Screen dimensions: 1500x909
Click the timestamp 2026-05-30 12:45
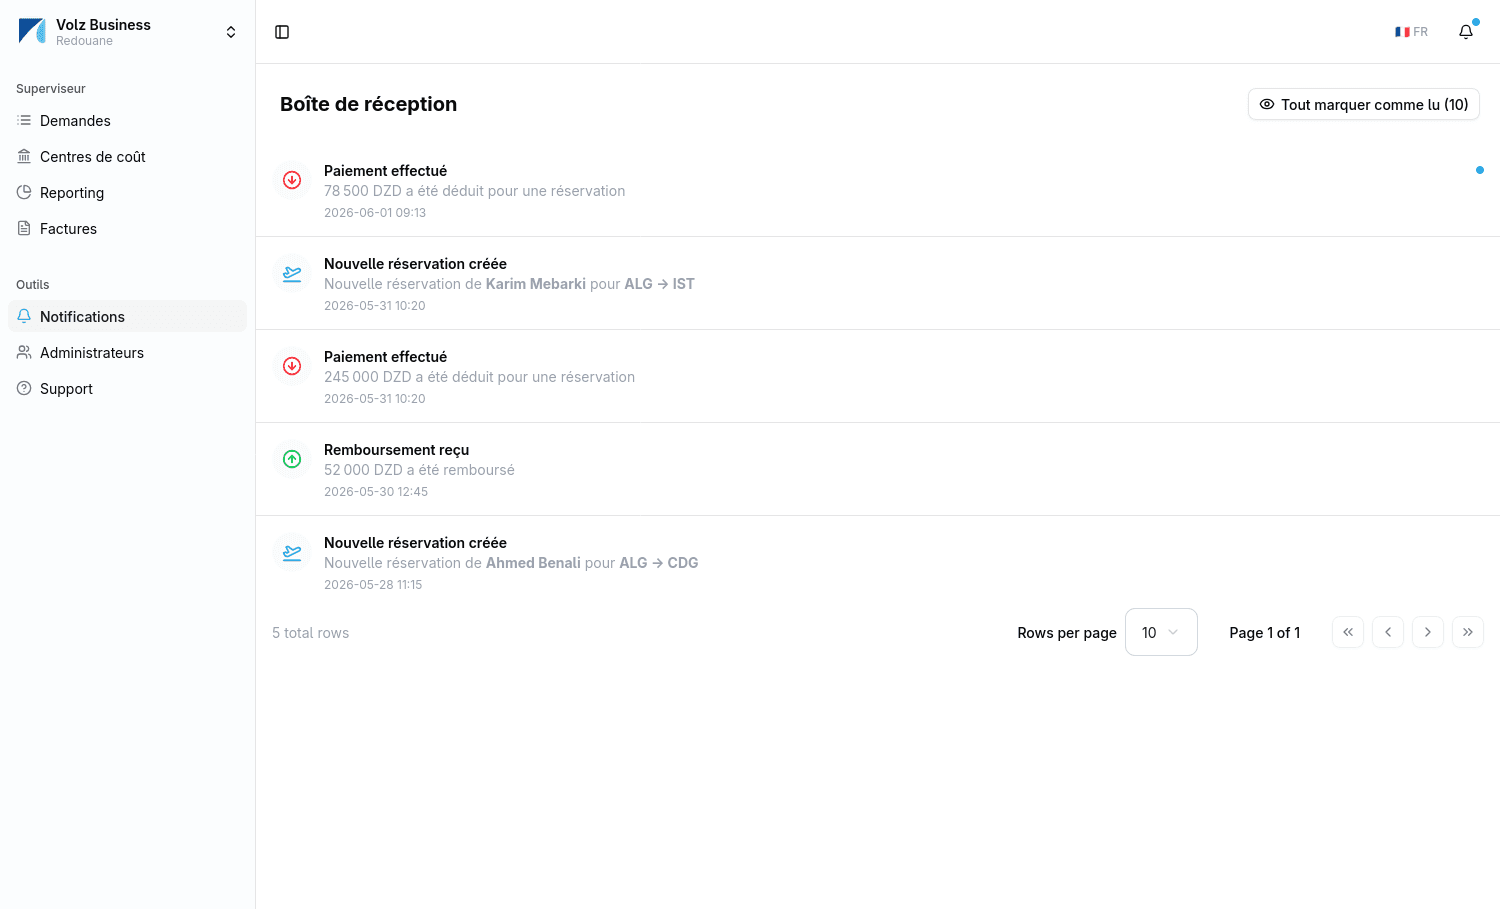[376, 492]
